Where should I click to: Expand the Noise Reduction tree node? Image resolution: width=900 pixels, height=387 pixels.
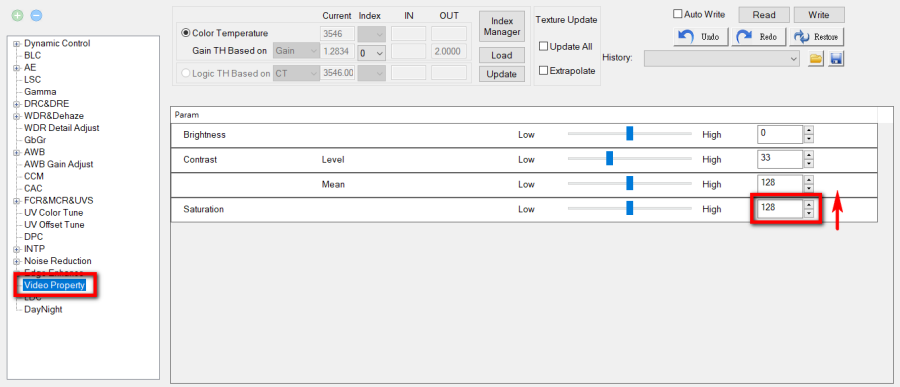(x=17, y=261)
